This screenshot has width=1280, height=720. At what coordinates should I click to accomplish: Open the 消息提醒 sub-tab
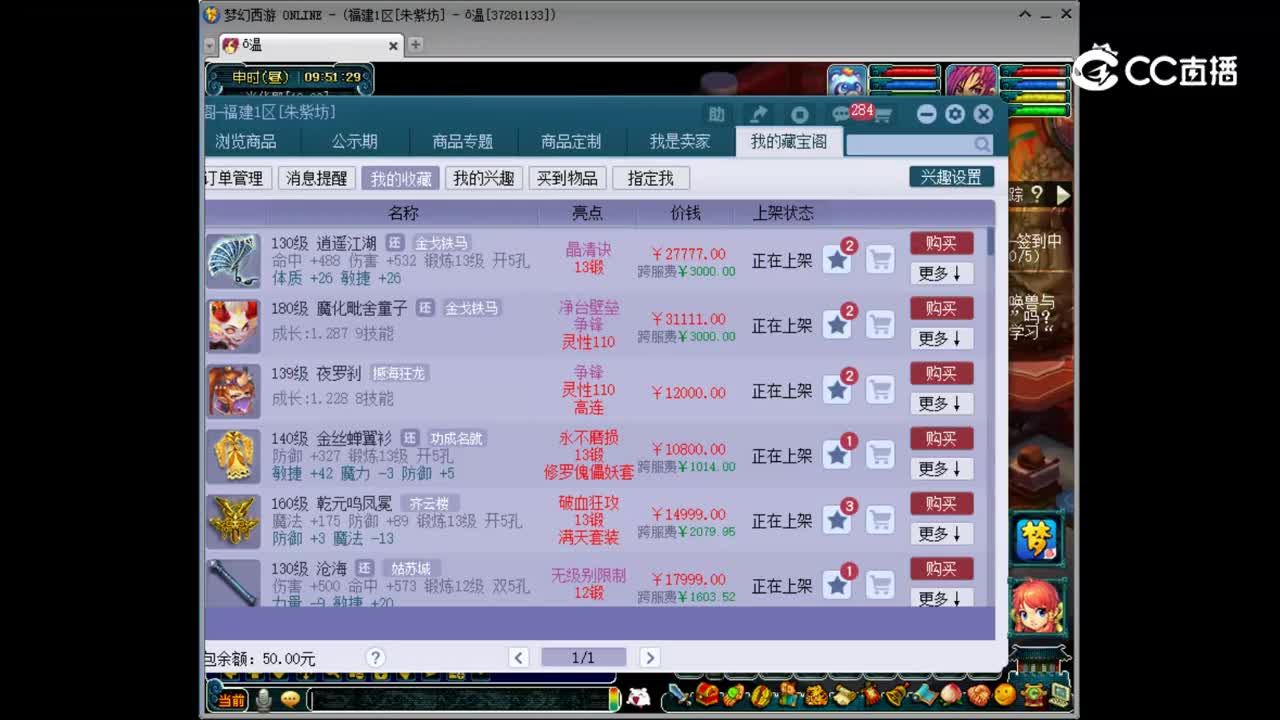coord(317,178)
